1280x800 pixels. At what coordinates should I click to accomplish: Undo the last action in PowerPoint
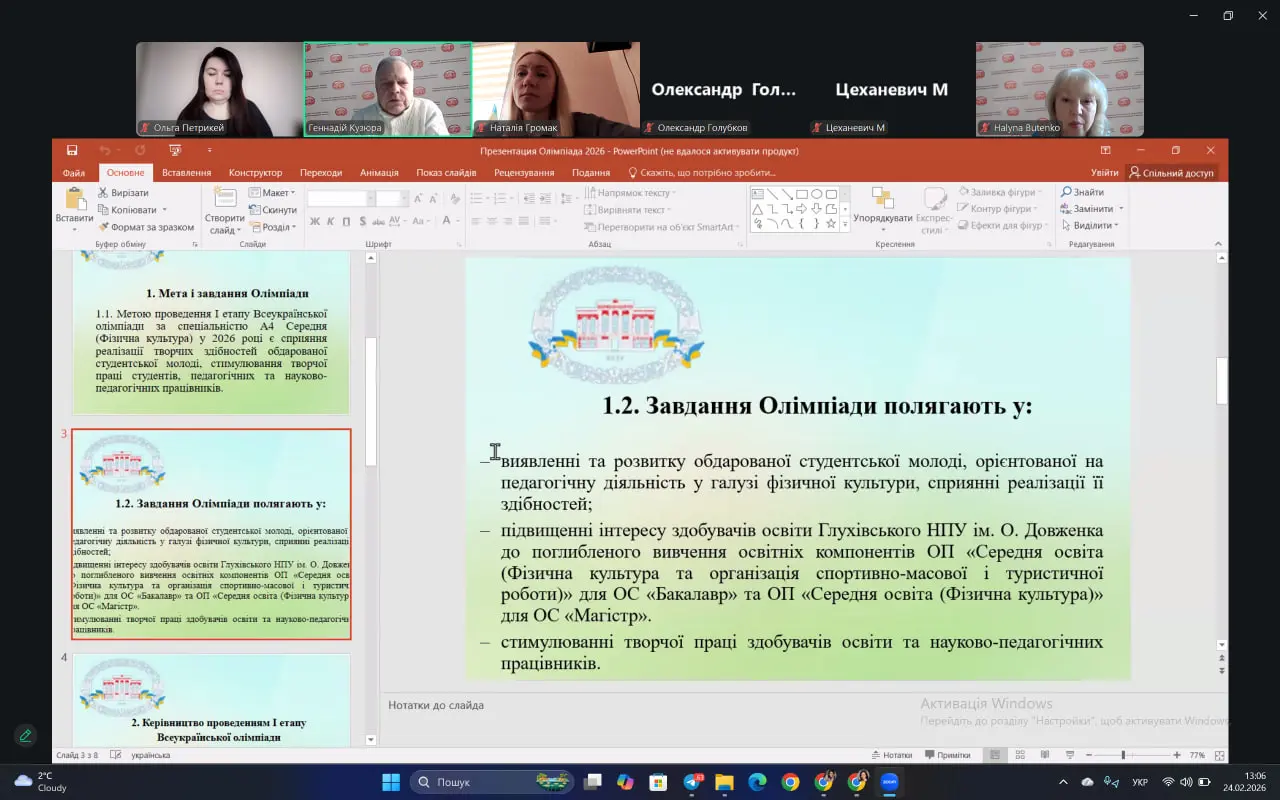(x=104, y=150)
